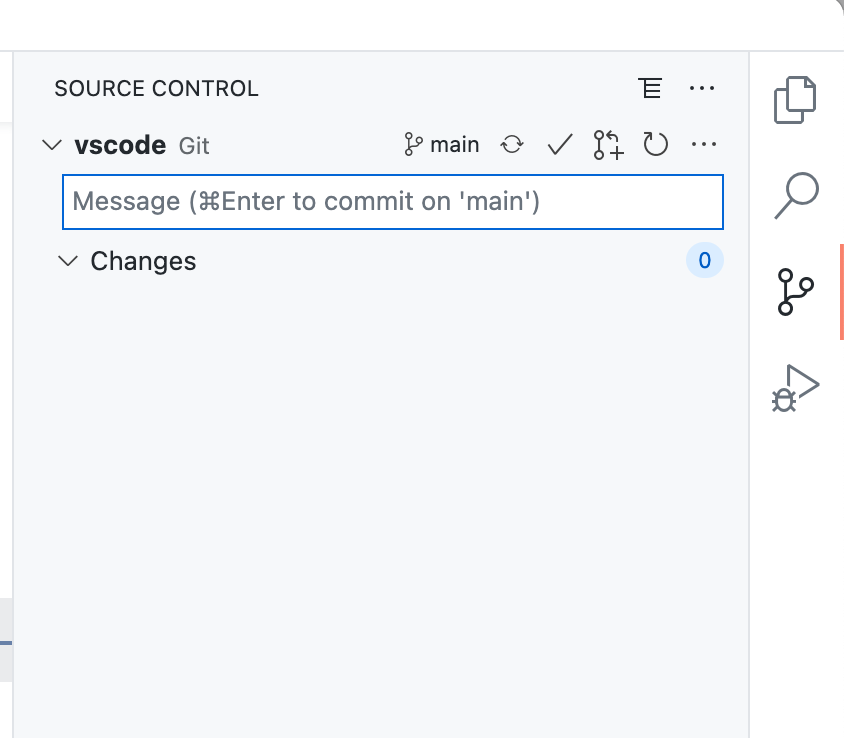Click the Commit checkmark icon

pyautogui.click(x=560, y=144)
